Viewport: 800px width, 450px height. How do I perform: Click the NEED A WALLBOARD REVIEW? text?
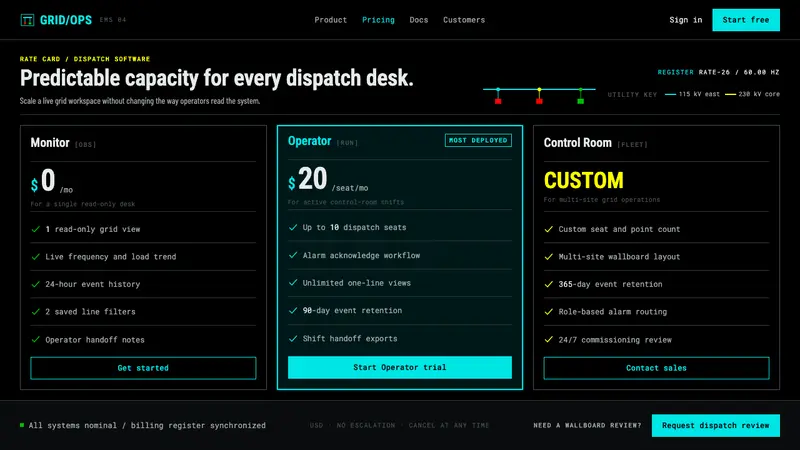(x=587, y=426)
